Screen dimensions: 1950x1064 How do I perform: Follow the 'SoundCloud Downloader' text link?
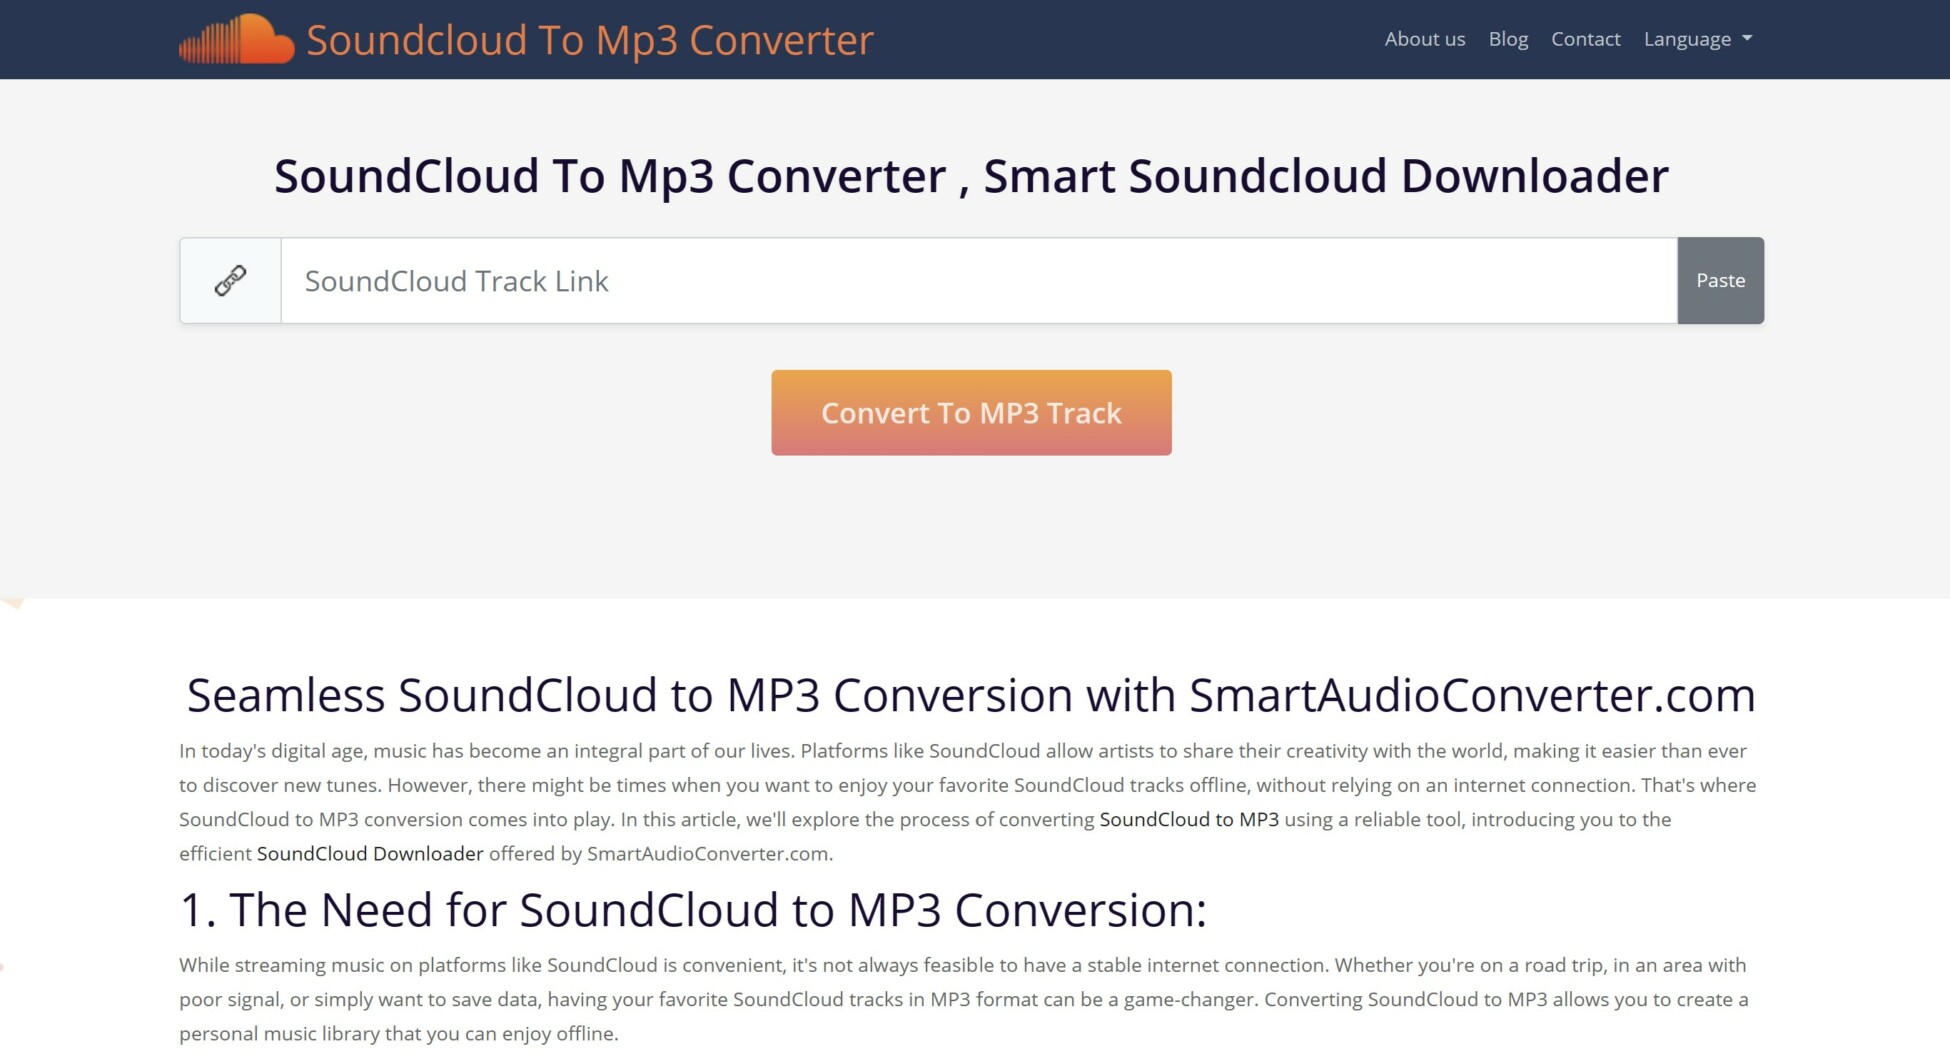pyautogui.click(x=370, y=853)
